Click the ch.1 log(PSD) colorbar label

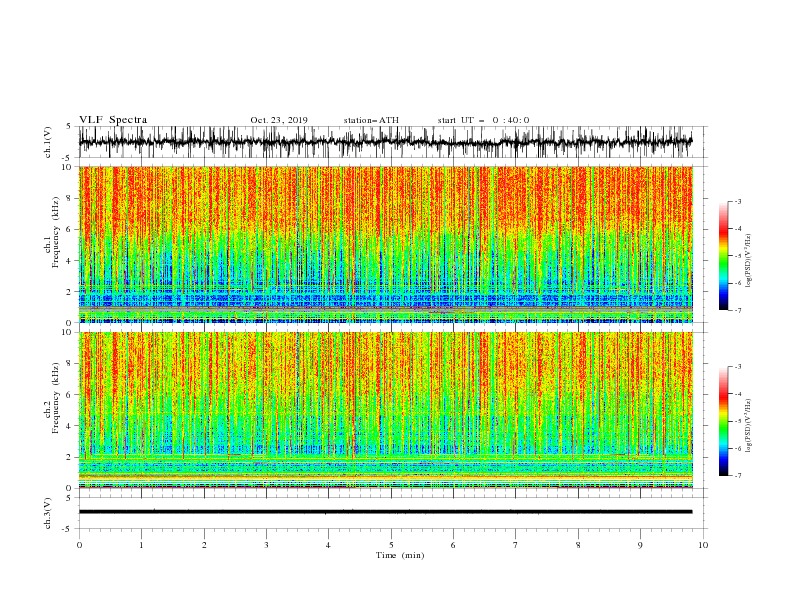click(749, 261)
